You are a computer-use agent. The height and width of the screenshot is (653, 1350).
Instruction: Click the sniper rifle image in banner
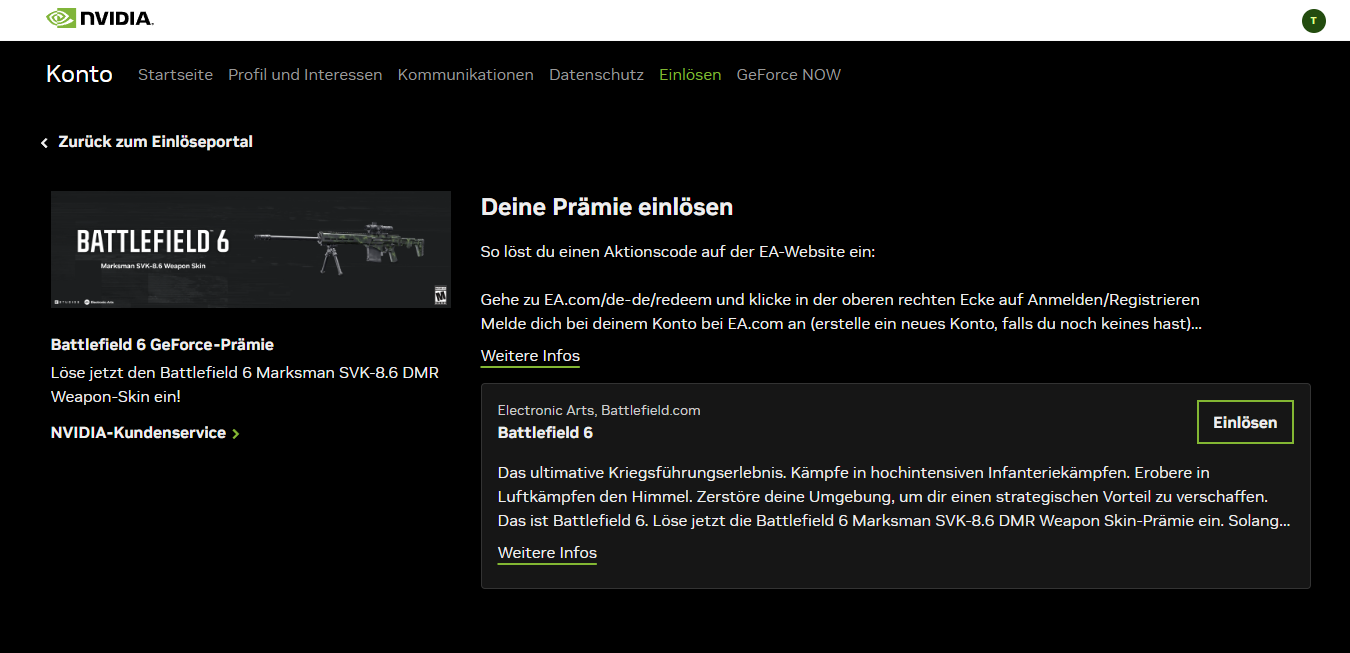[345, 243]
